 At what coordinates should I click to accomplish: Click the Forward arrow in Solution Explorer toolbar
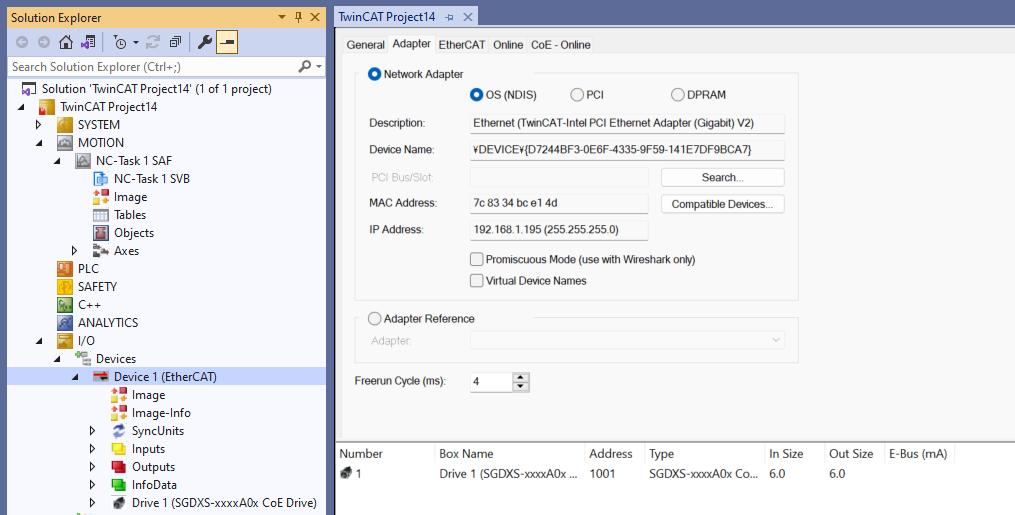[43, 42]
